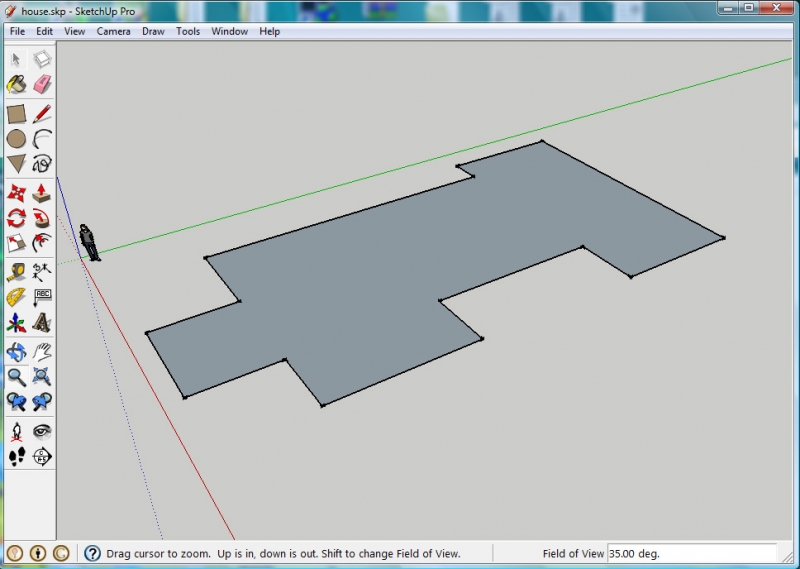Image resolution: width=800 pixels, height=569 pixels.
Task: Select the 3D Text tool
Action: (42, 323)
